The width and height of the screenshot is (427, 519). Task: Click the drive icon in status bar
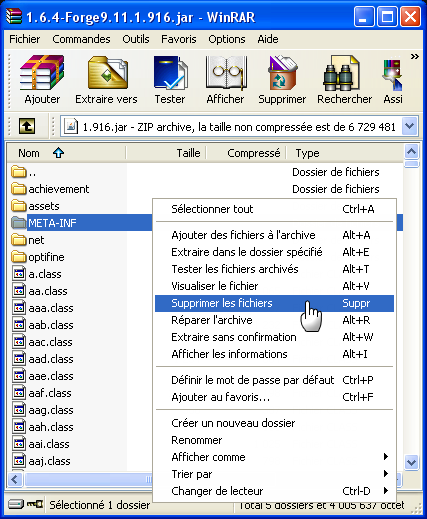coord(16,503)
